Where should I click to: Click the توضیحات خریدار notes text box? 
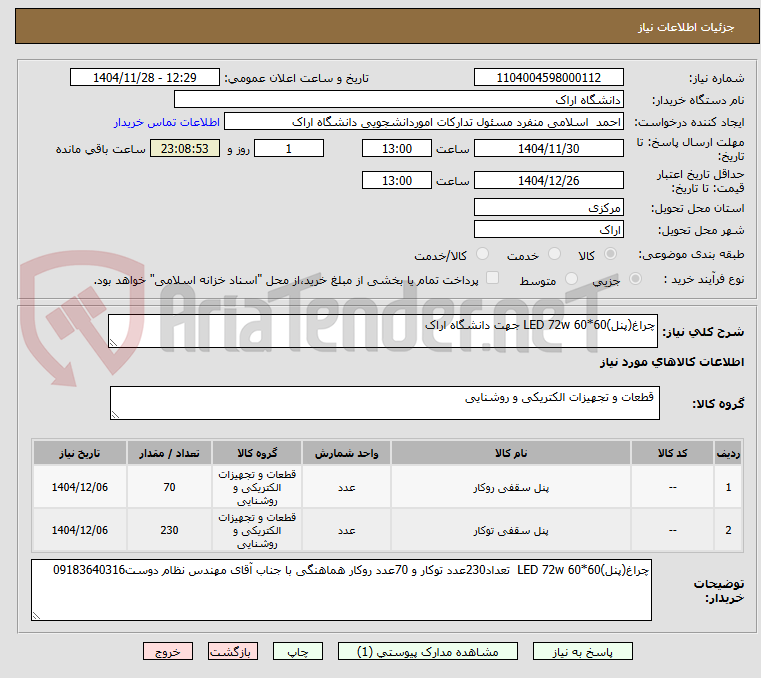341,590
